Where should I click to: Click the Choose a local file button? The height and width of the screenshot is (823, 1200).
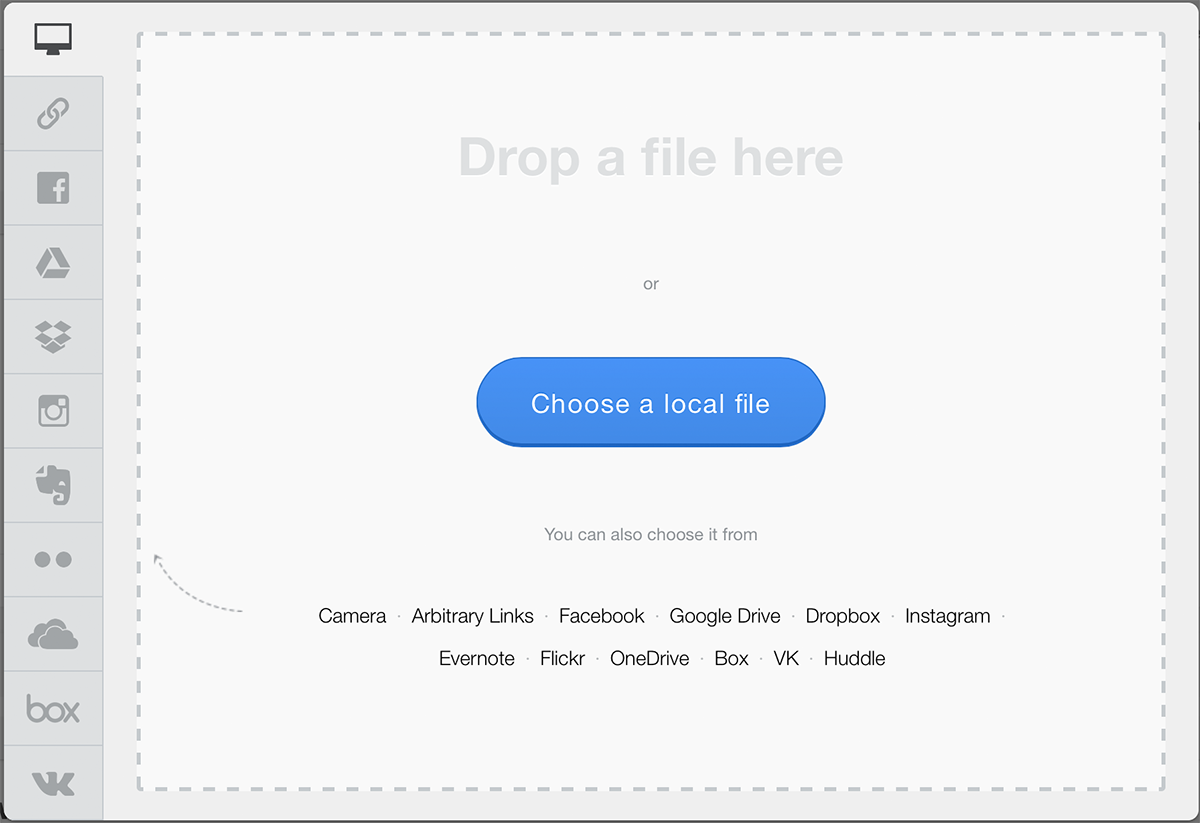651,402
